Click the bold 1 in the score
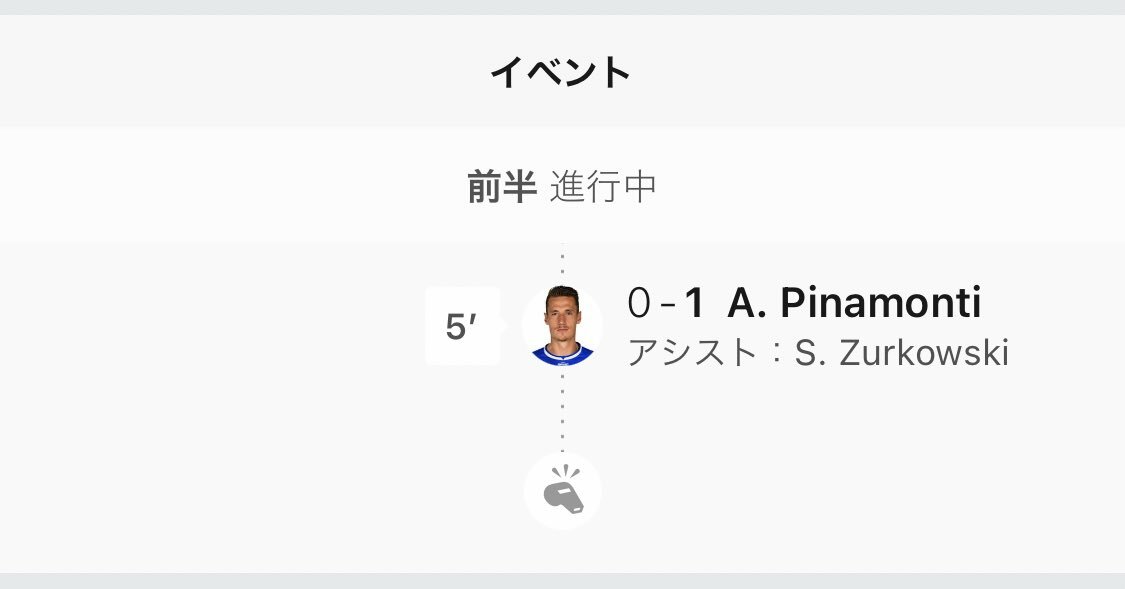Image resolution: width=1125 pixels, height=589 pixels. (x=694, y=303)
